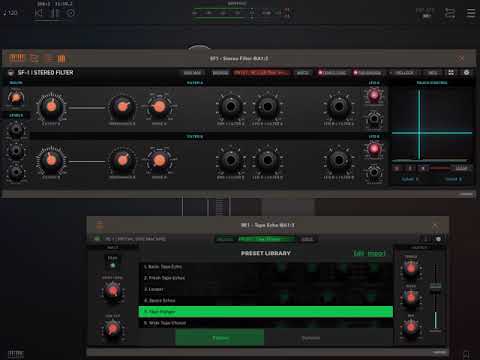Open the RE-1 Tape Echo window menu icon
This screenshot has height=360, width=480.
click(x=100, y=225)
